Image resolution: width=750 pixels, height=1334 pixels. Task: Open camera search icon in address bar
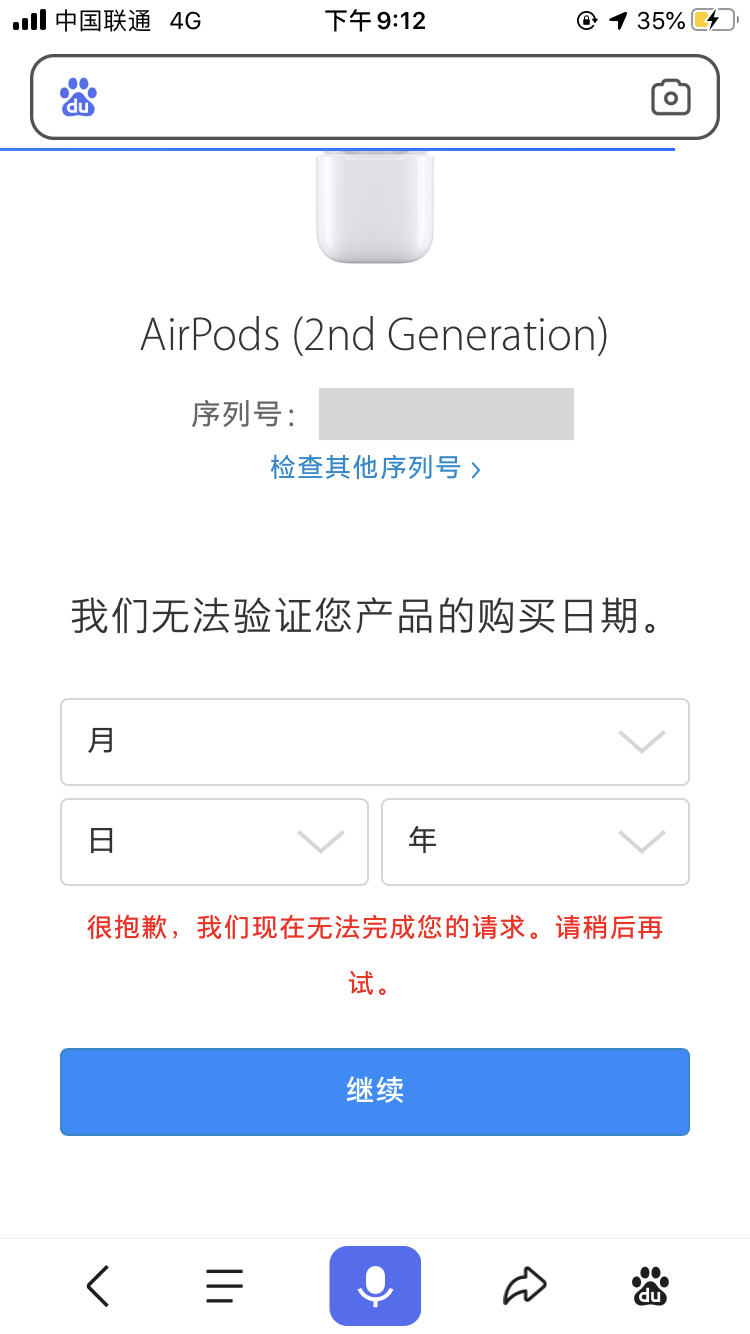[x=671, y=97]
